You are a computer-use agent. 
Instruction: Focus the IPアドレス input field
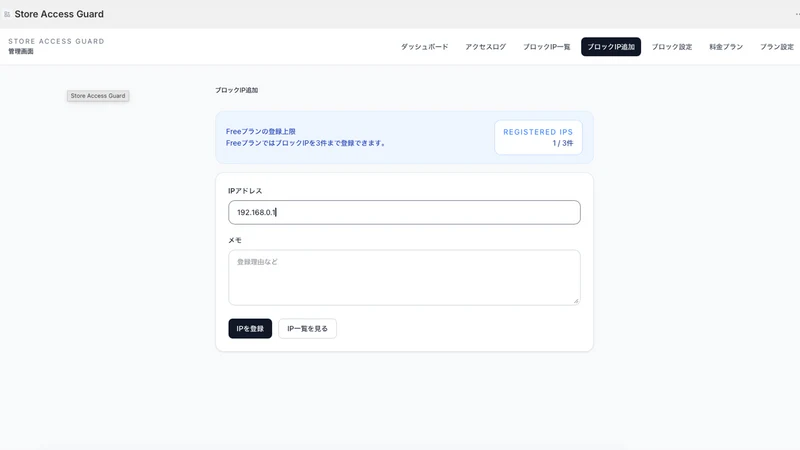[x=404, y=212]
